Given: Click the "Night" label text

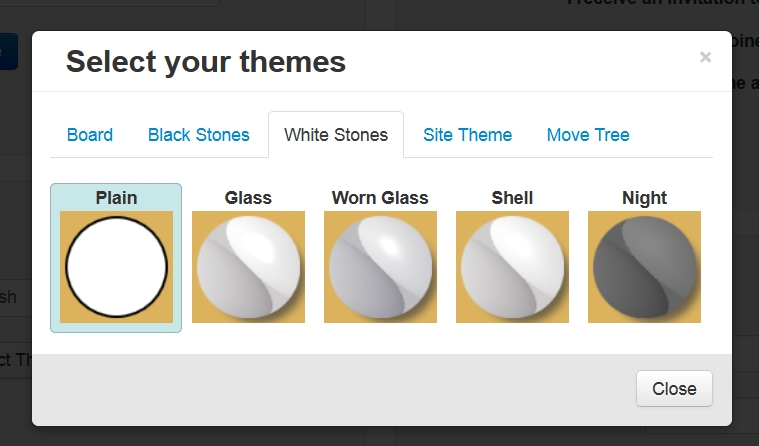Looking at the screenshot, I should point(644,198).
